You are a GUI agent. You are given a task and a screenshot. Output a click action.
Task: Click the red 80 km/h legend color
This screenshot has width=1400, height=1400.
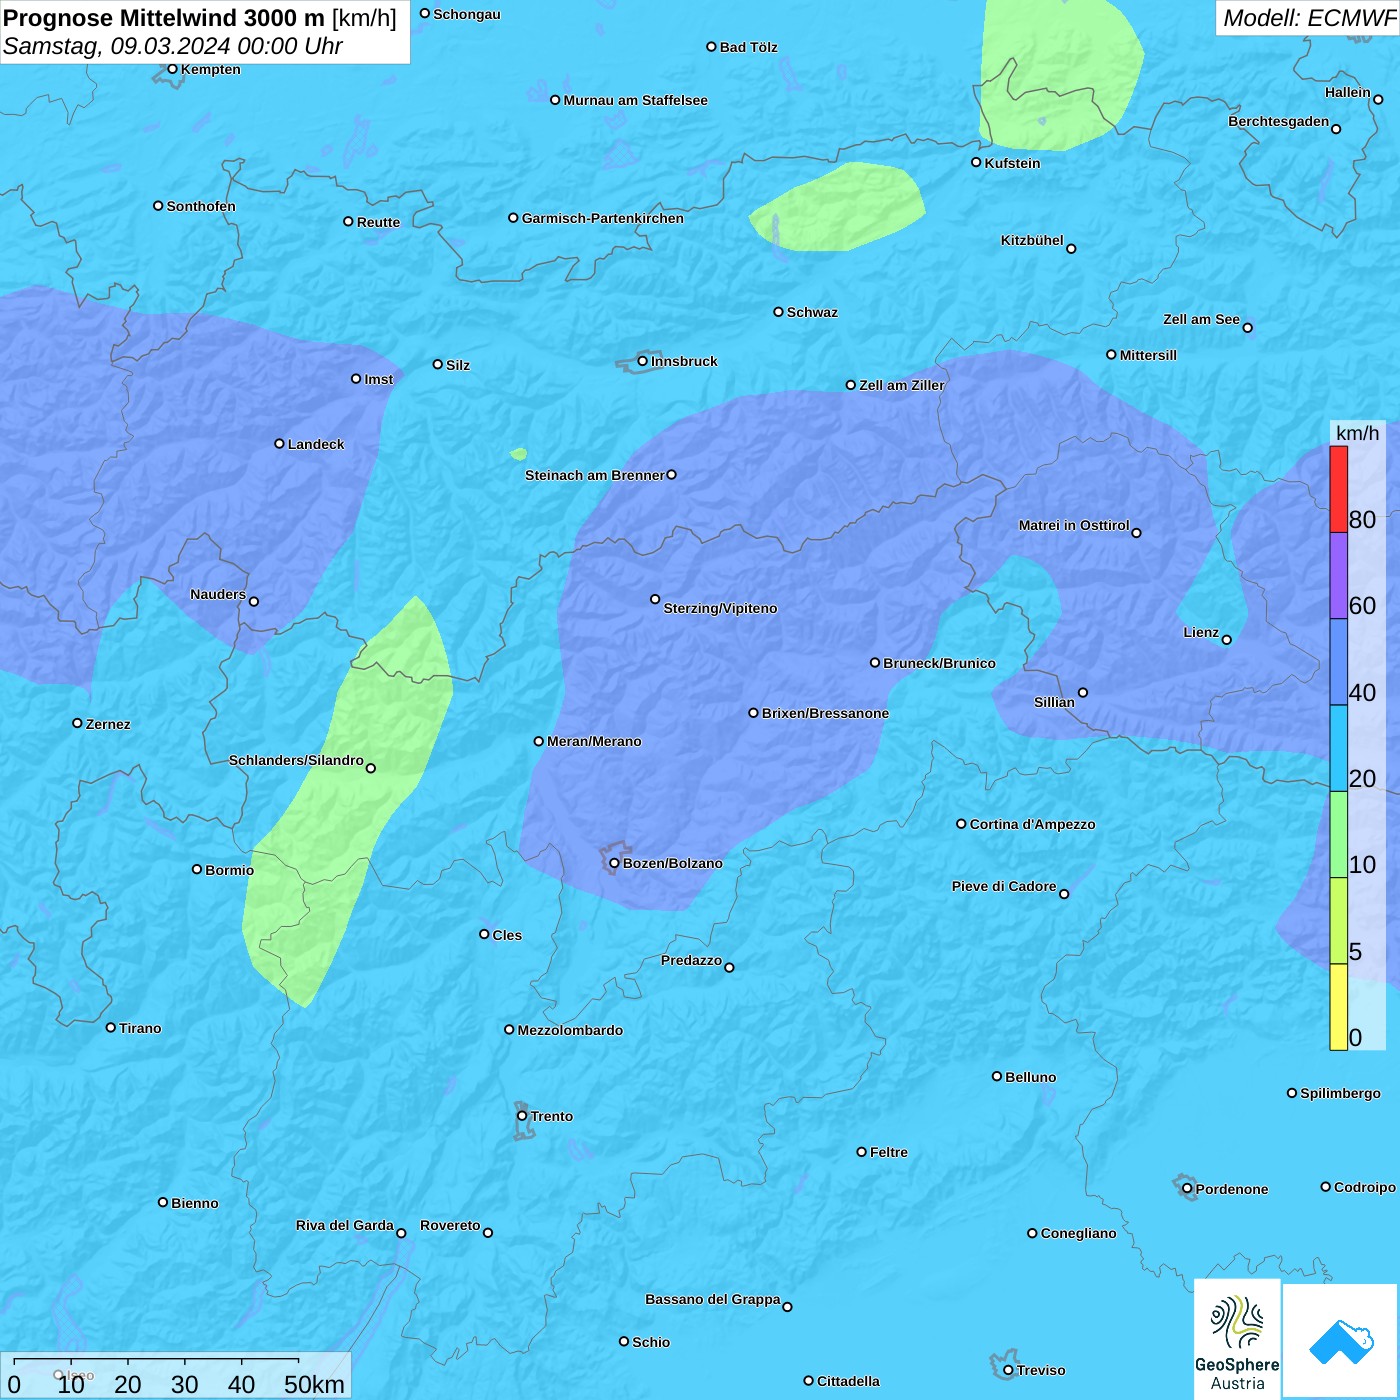coord(1338,489)
